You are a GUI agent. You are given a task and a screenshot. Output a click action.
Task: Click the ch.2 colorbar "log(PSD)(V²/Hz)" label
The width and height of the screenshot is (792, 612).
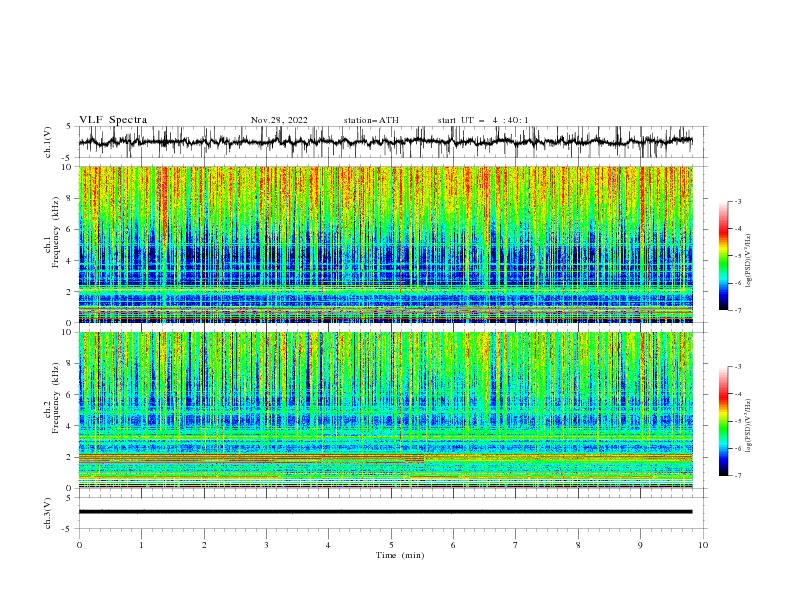pos(748,426)
